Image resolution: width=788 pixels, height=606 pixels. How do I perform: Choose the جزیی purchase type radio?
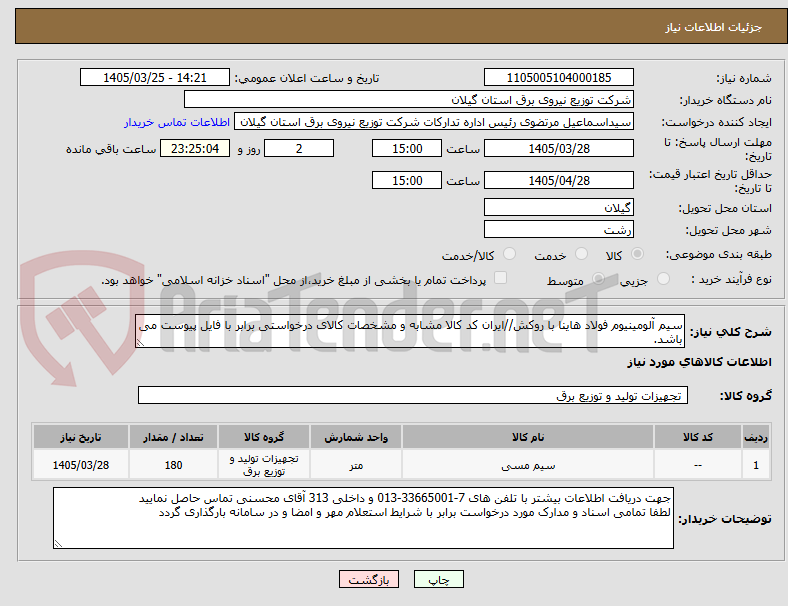(663, 279)
